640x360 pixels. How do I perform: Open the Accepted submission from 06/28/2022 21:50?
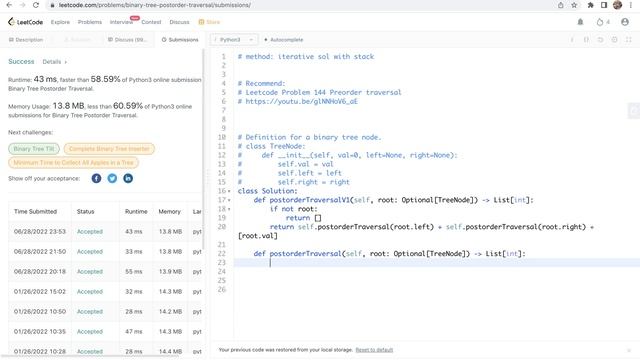click(x=90, y=251)
